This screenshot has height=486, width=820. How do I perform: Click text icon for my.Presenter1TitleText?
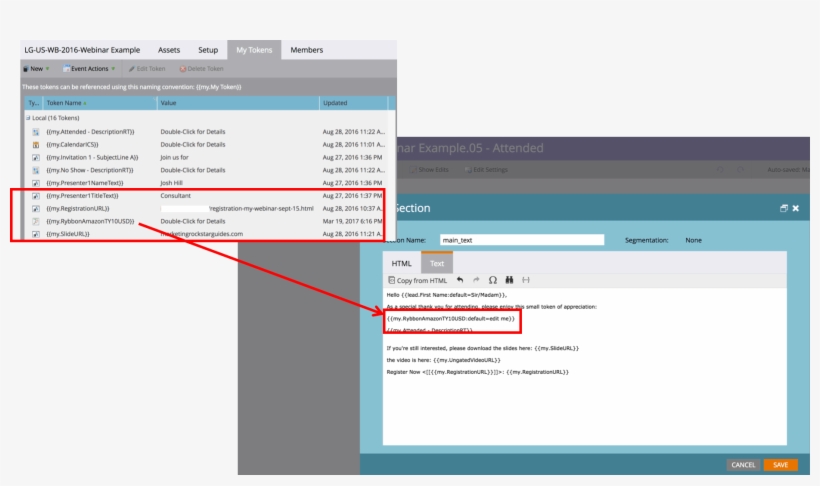(36, 196)
